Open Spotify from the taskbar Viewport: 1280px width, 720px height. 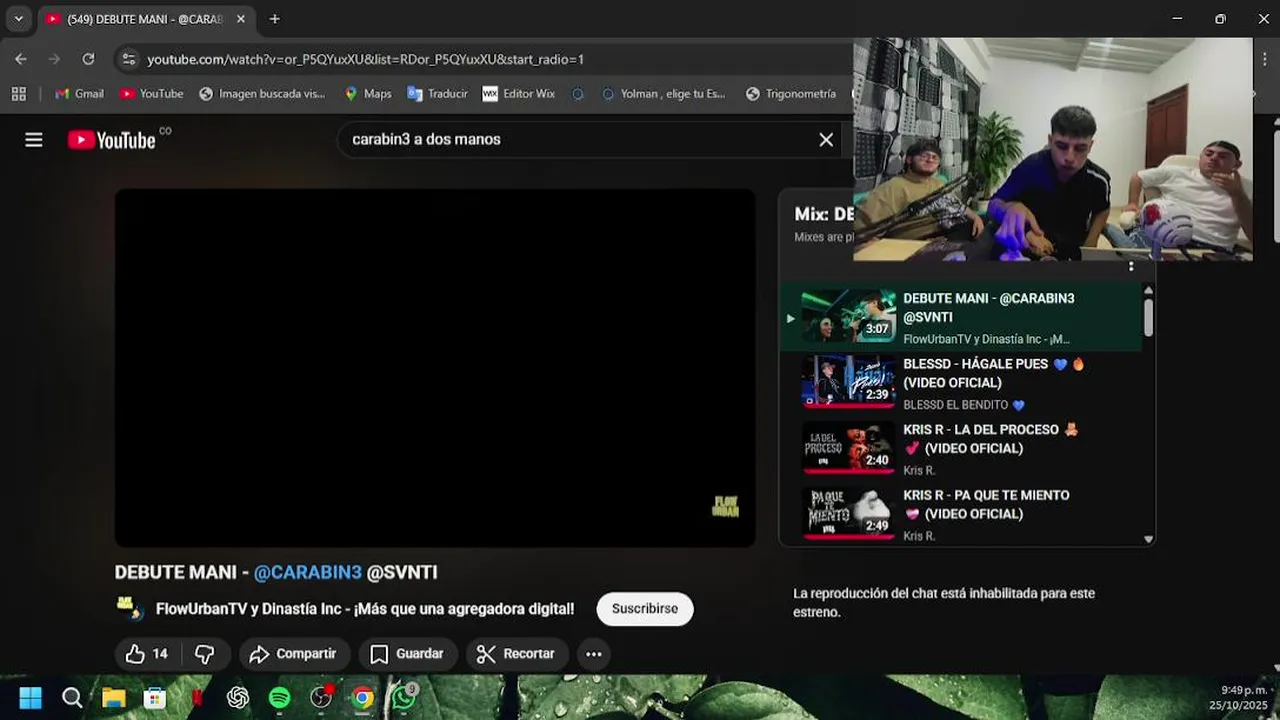pyautogui.click(x=280, y=697)
